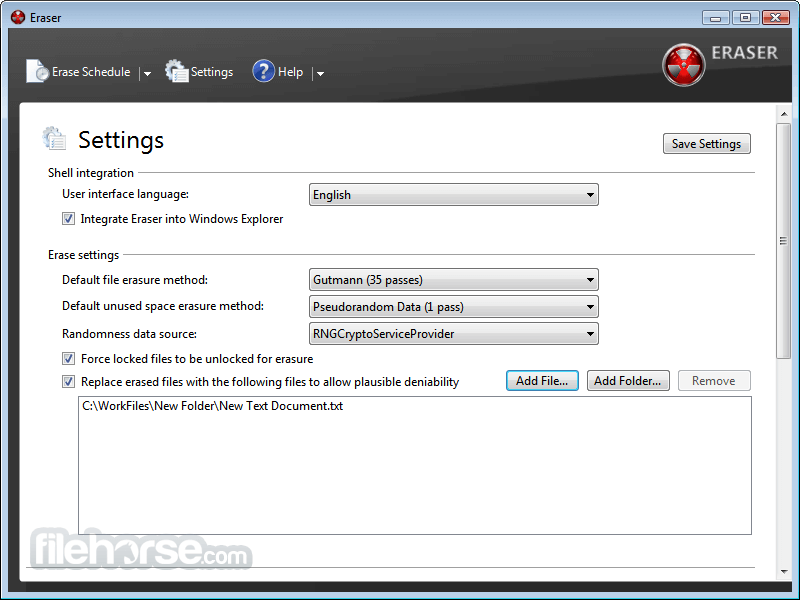800x600 pixels.
Task: Click the Settings gear icon in toolbar
Action: coord(177,71)
